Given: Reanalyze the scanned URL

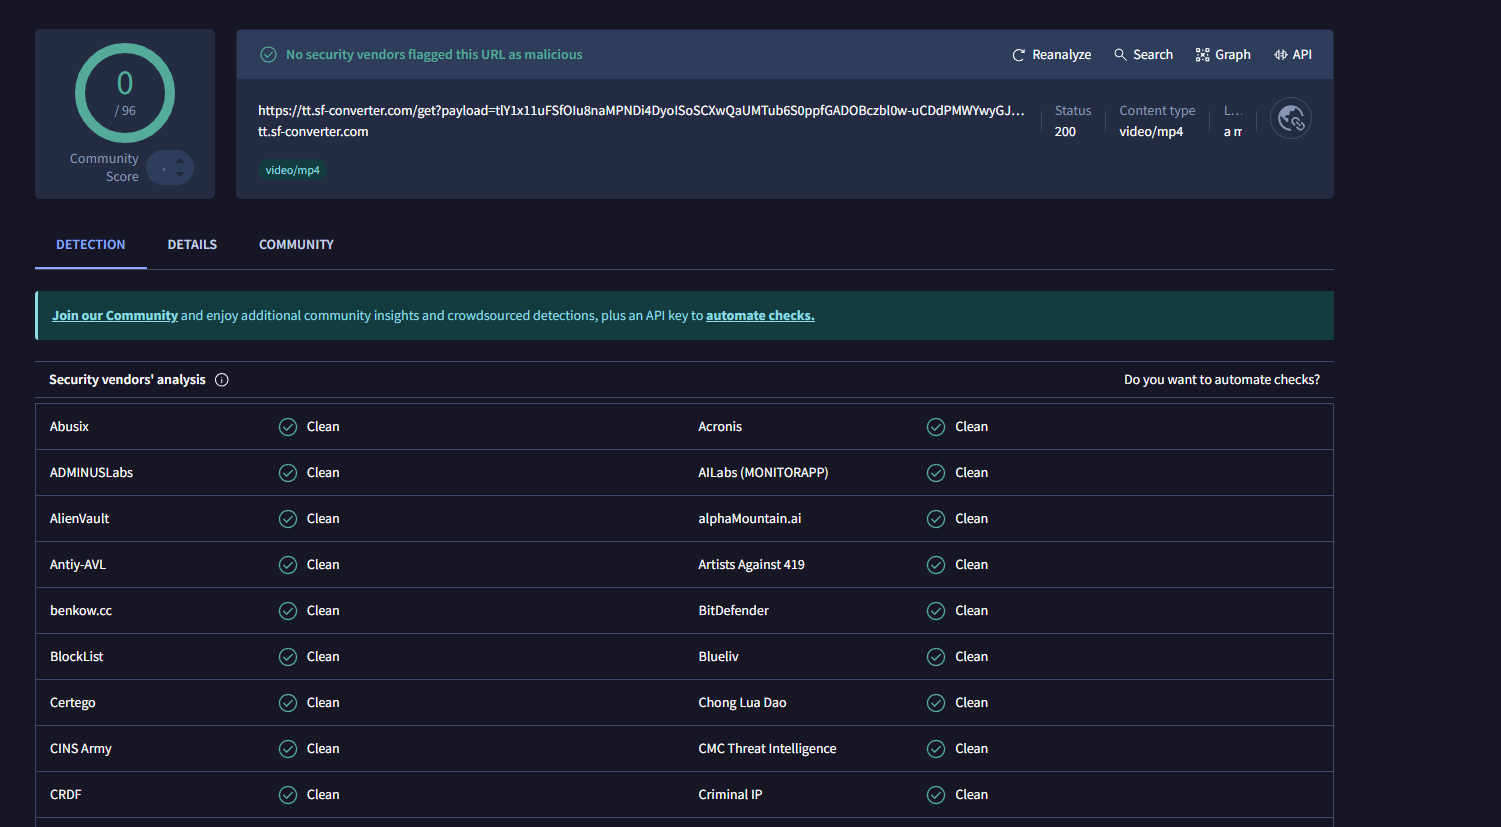Looking at the screenshot, I should [x=1051, y=55].
